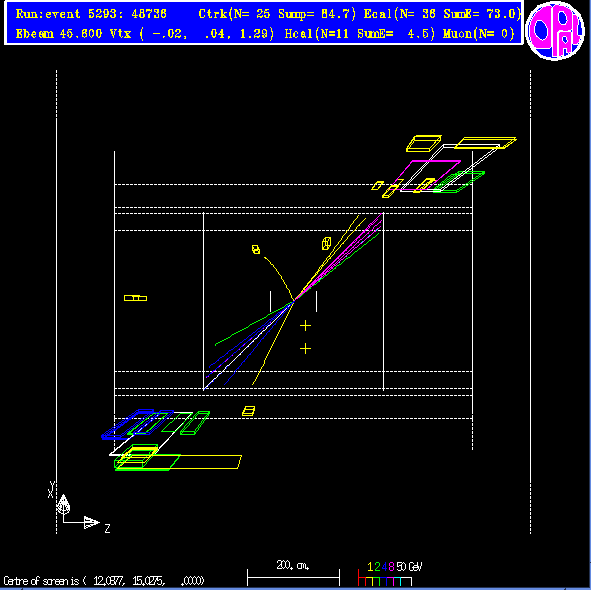The height and width of the screenshot is (590, 591).
Task: Click the Centre of screen coordinates text
Action: coord(104,581)
